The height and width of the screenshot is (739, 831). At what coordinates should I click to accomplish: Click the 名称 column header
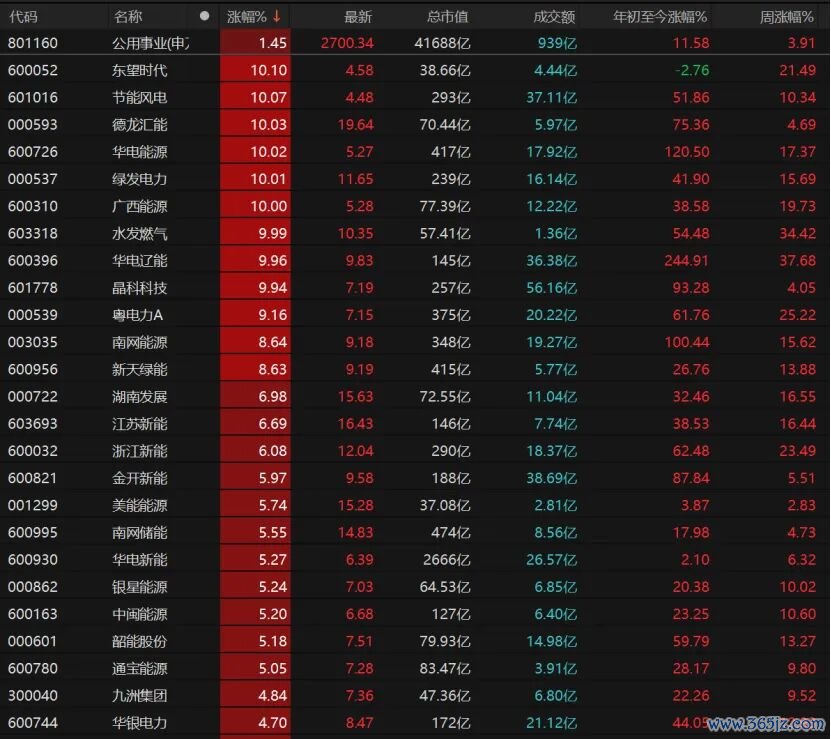point(128,17)
